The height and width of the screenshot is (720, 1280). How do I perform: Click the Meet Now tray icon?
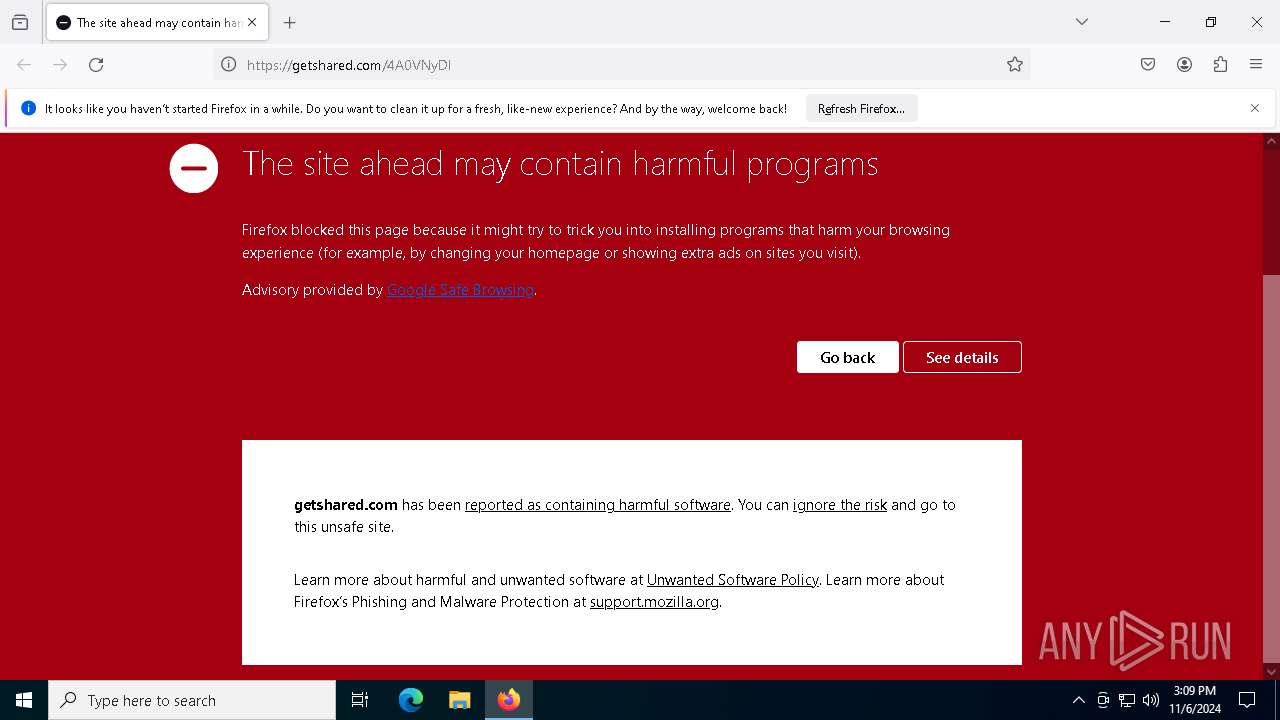(x=1103, y=700)
